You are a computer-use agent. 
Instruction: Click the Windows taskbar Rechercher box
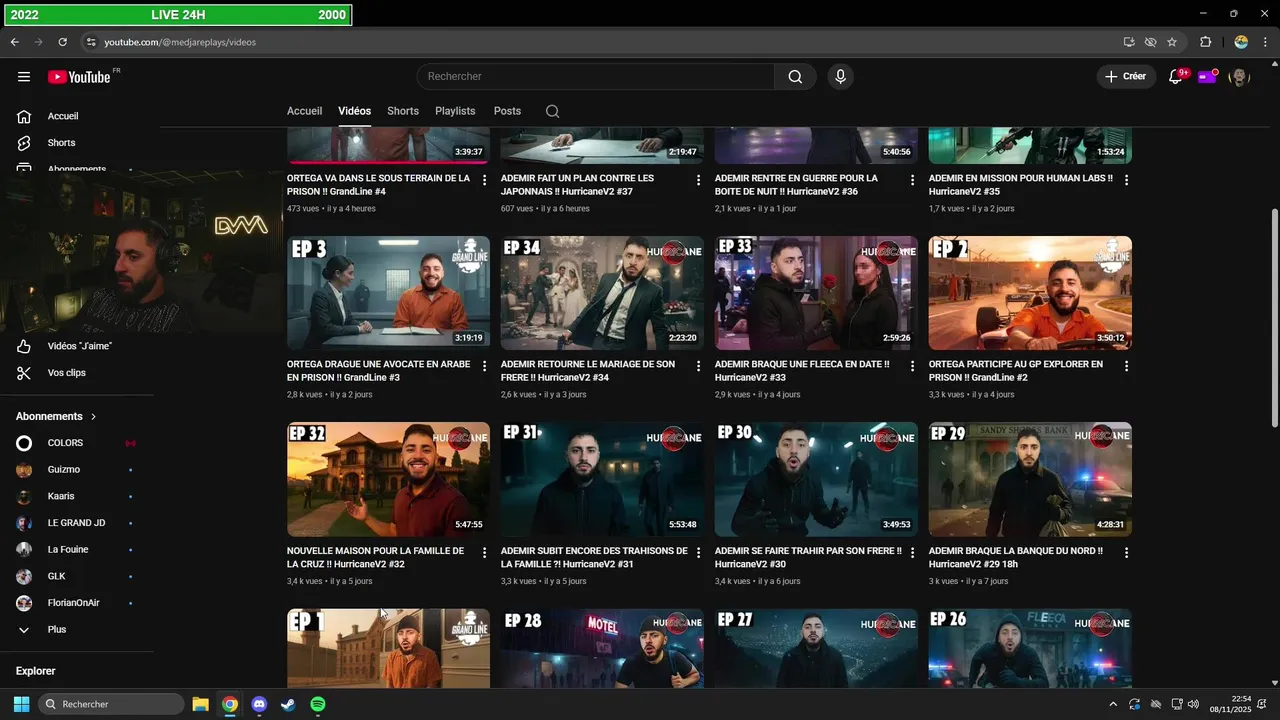point(111,704)
